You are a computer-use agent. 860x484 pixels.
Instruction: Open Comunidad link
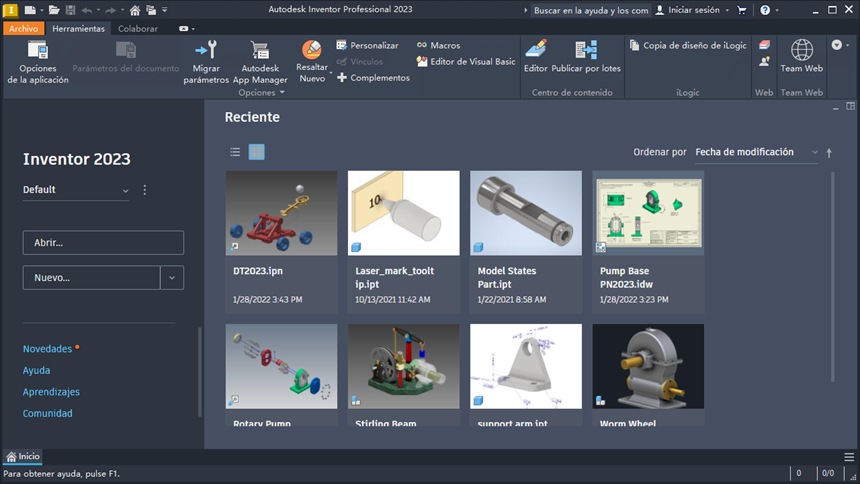(47, 413)
